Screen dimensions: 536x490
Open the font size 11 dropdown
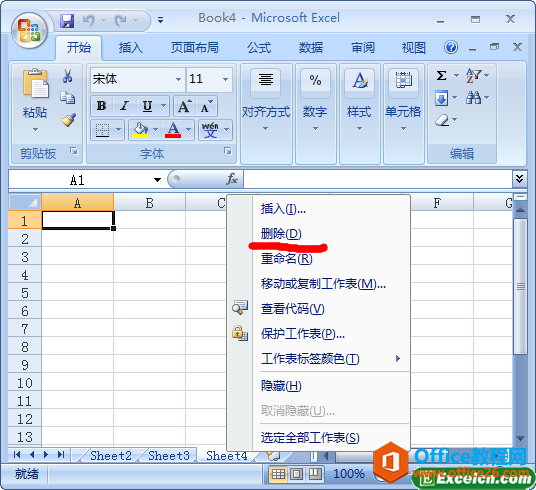pyautogui.click(x=225, y=79)
